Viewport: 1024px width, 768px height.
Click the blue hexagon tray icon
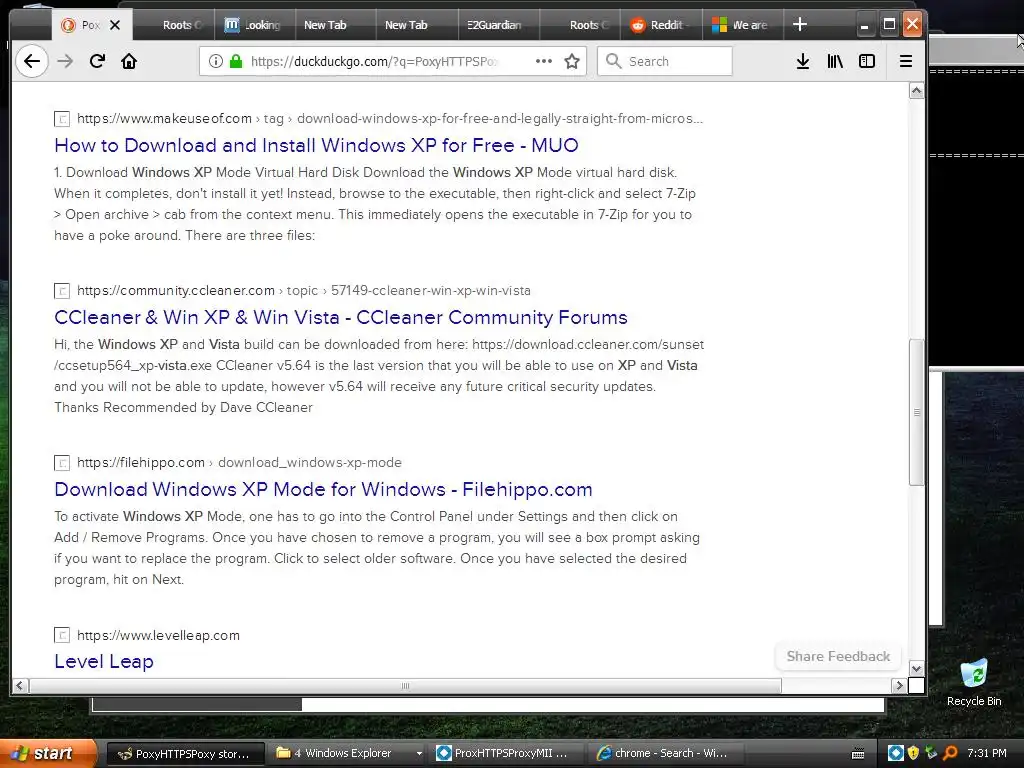[895, 753]
